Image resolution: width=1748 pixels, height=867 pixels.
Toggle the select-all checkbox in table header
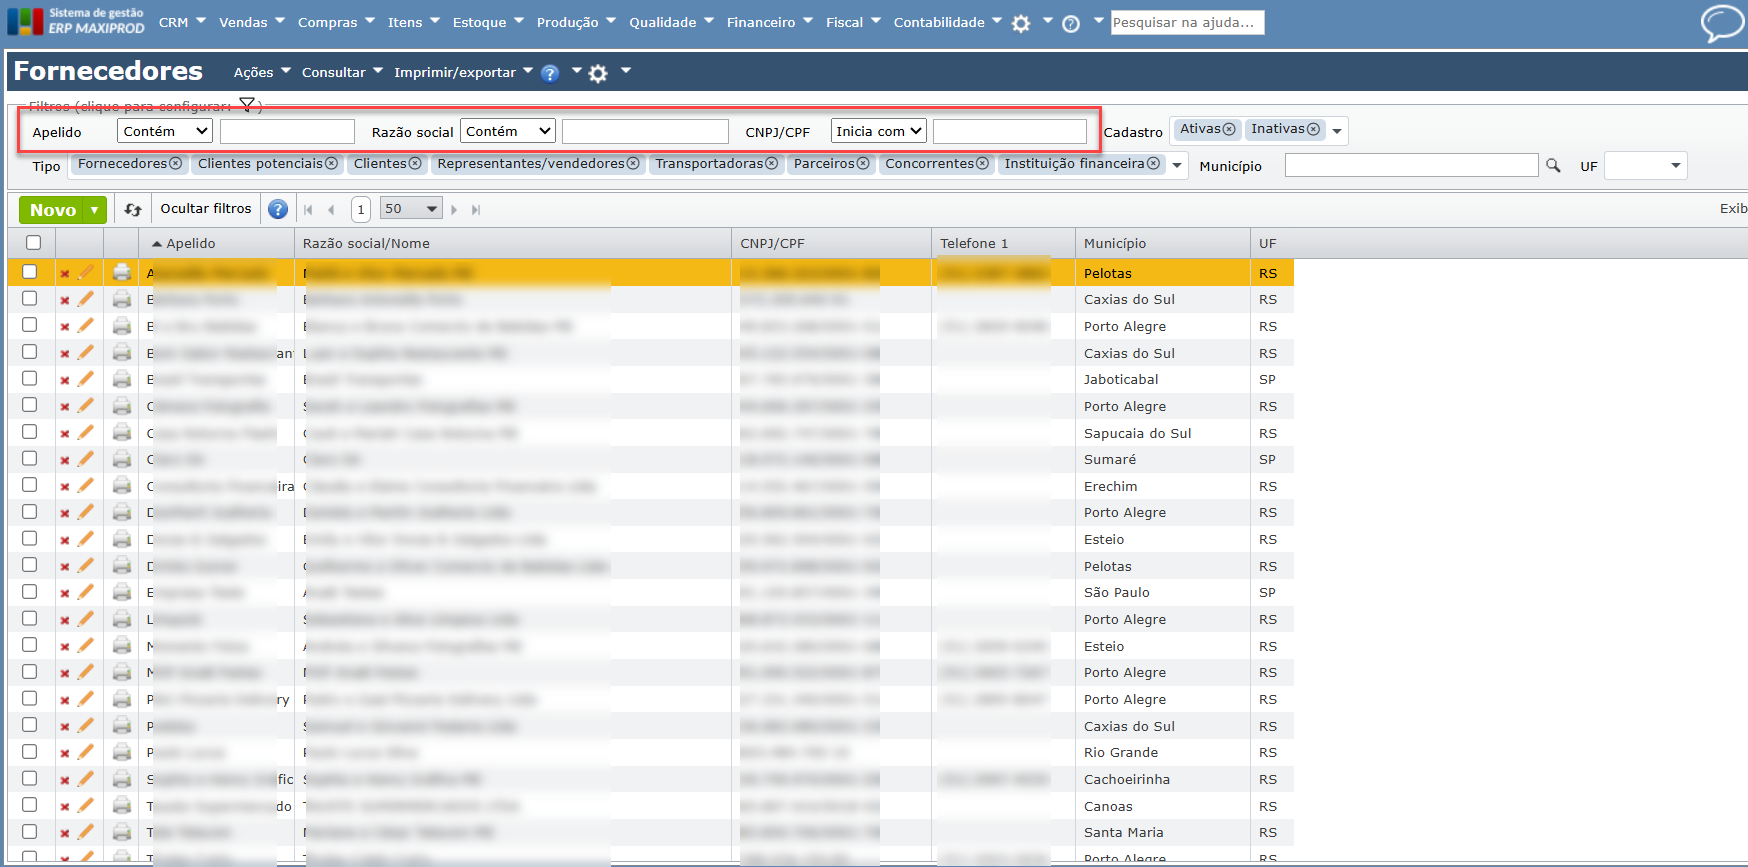tap(34, 243)
